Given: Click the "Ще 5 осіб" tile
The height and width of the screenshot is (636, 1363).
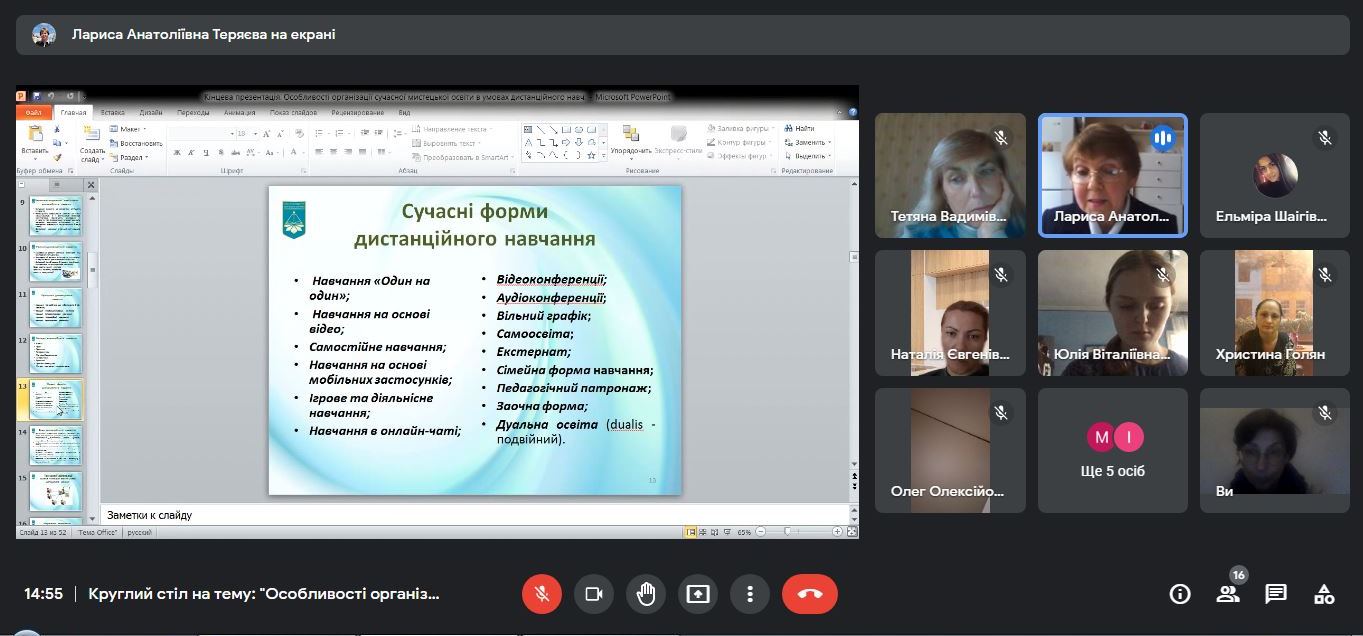Looking at the screenshot, I should 1112,451.
